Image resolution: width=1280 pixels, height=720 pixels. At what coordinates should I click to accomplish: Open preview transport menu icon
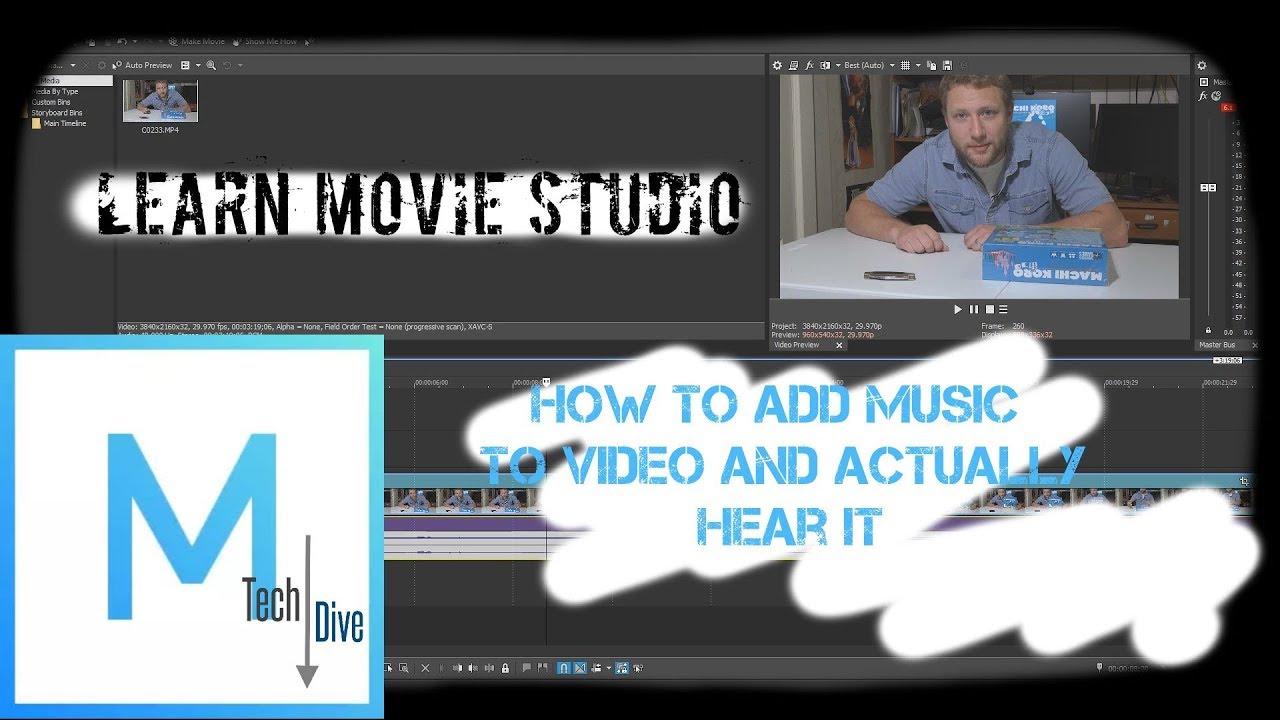coord(1003,310)
